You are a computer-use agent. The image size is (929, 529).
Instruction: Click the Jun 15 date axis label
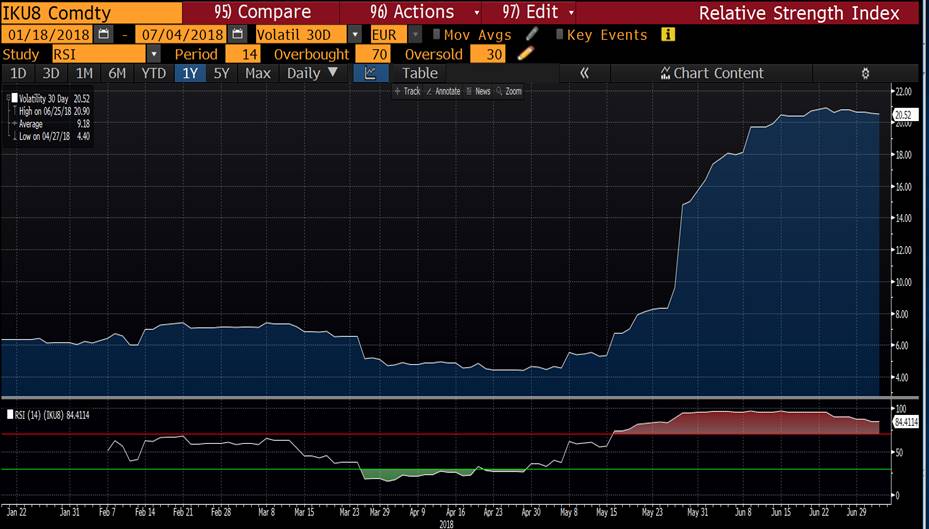click(780, 512)
